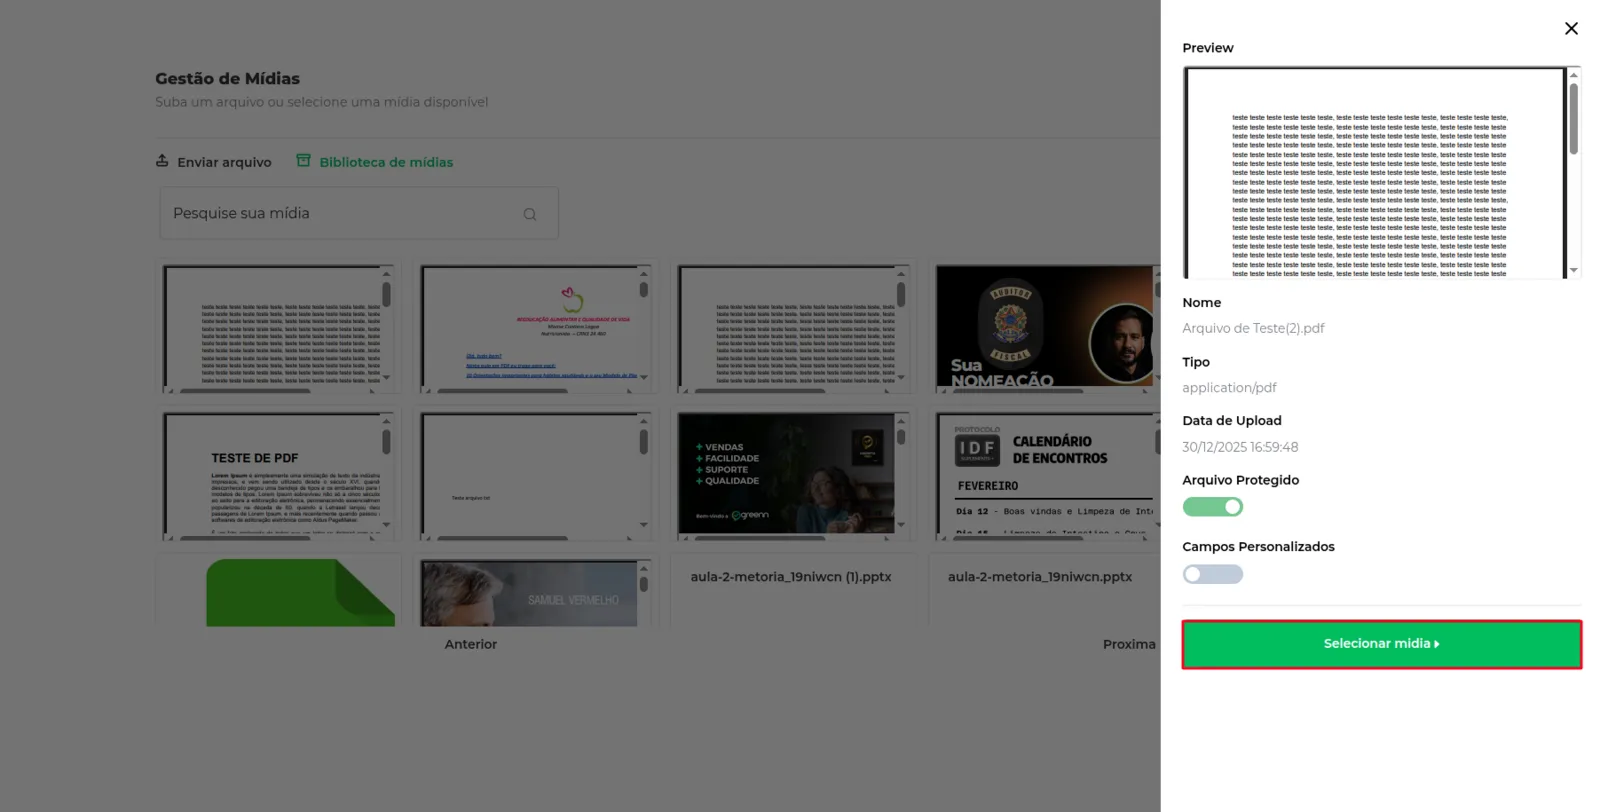Click file name Arquivo de Teste(2).pdf
Viewport: 1600px width, 812px height.
click(x=1253, y=329)
